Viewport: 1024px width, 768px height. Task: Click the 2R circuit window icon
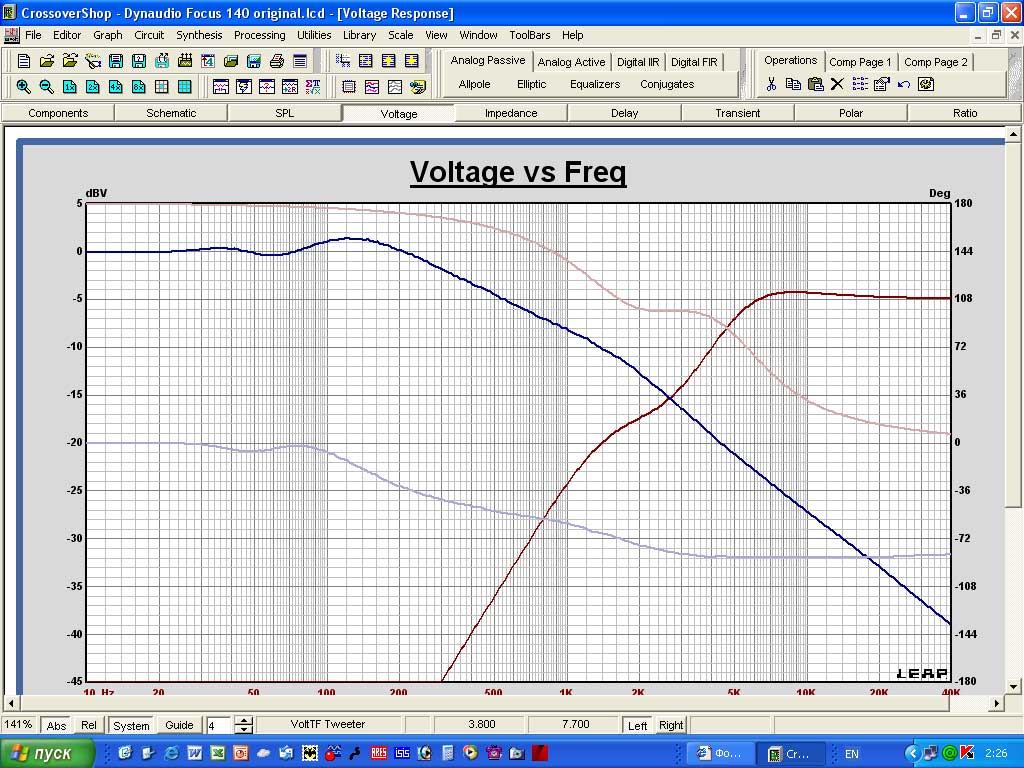click(x=290, y=86)
